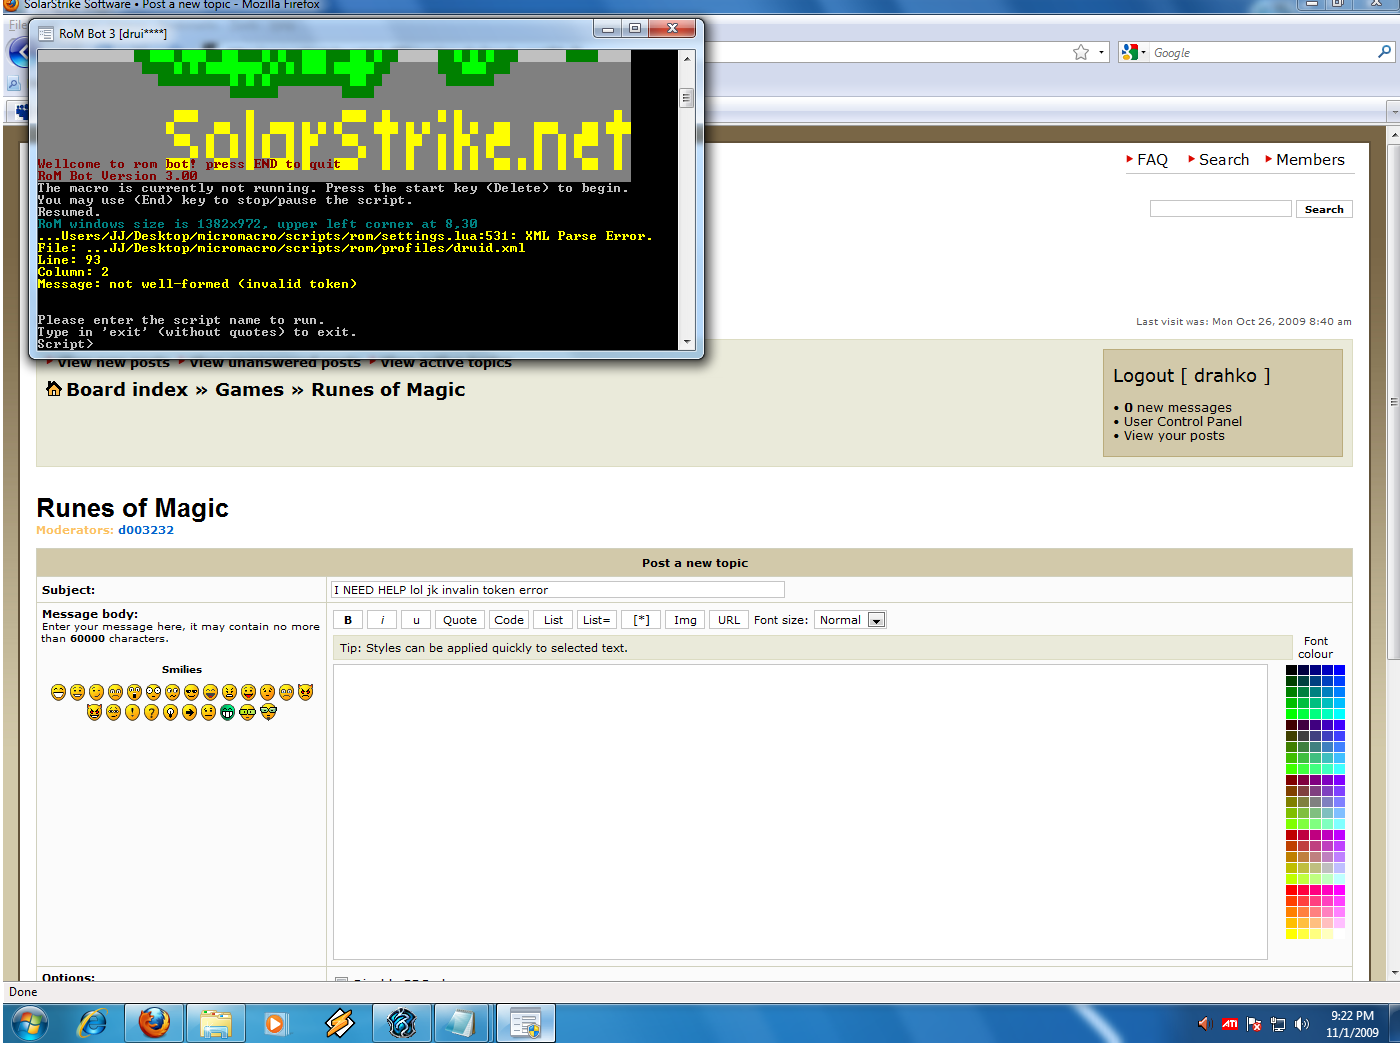
Task: Insert the question mark smiley
Action: click(x=151, y=712)
